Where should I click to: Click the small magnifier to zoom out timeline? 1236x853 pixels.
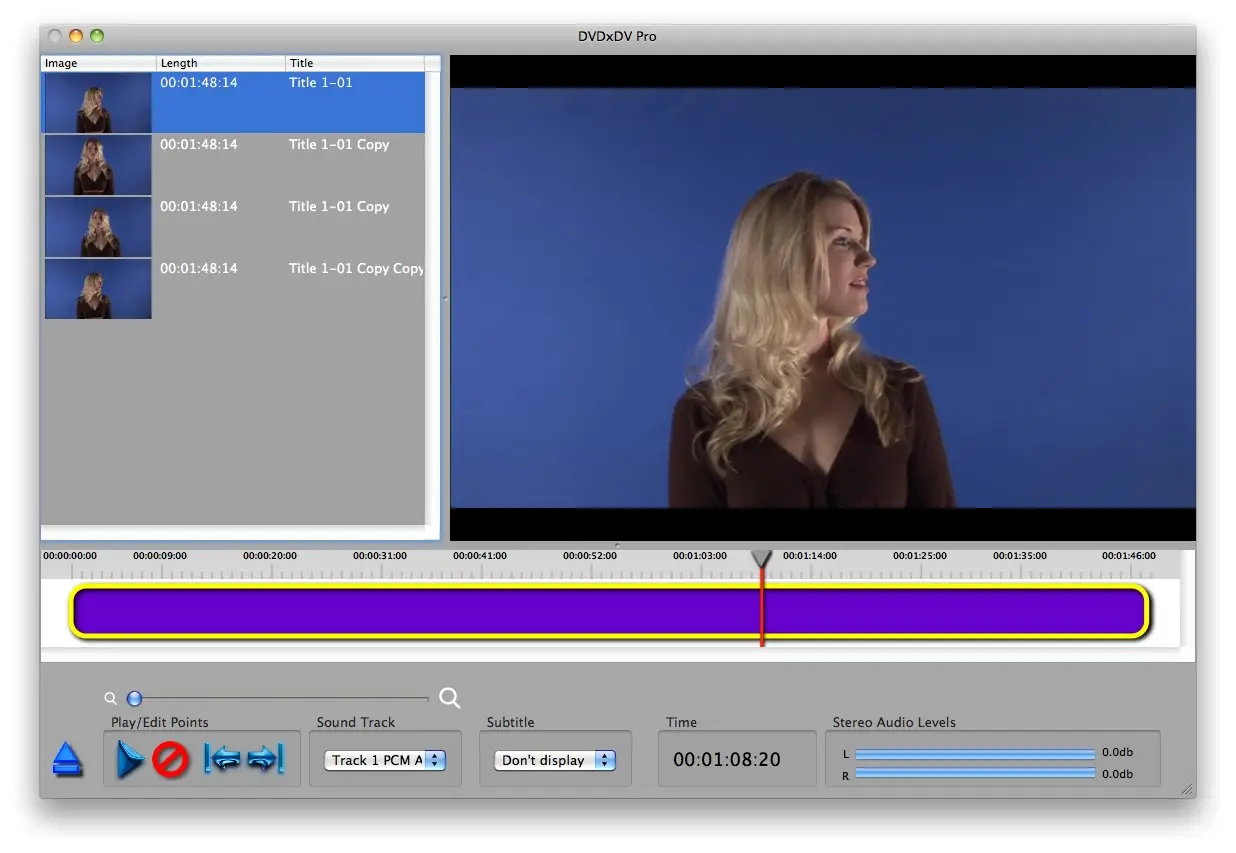pyautogui.click(x=110, y=699)
